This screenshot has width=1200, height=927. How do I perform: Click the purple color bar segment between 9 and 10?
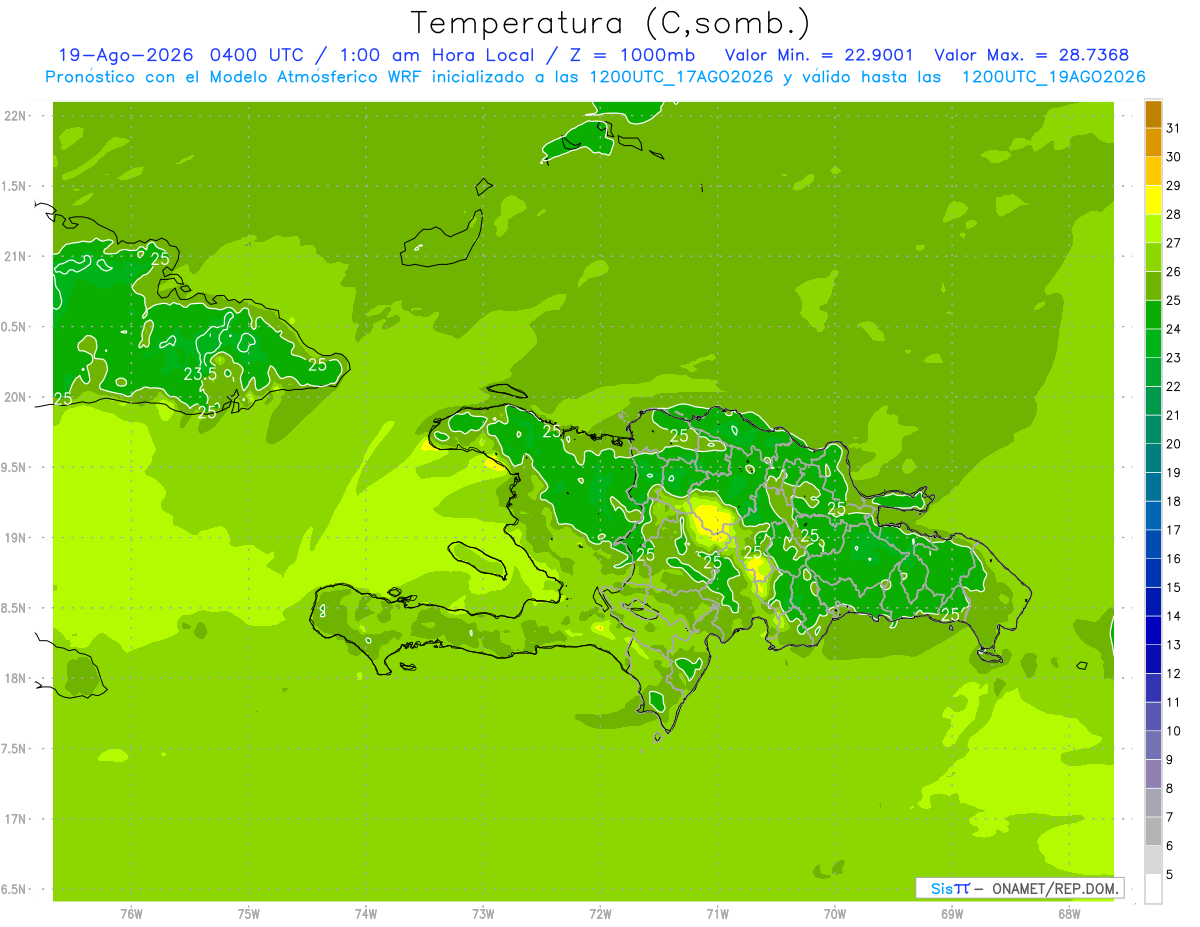(x=1153, y=745)
